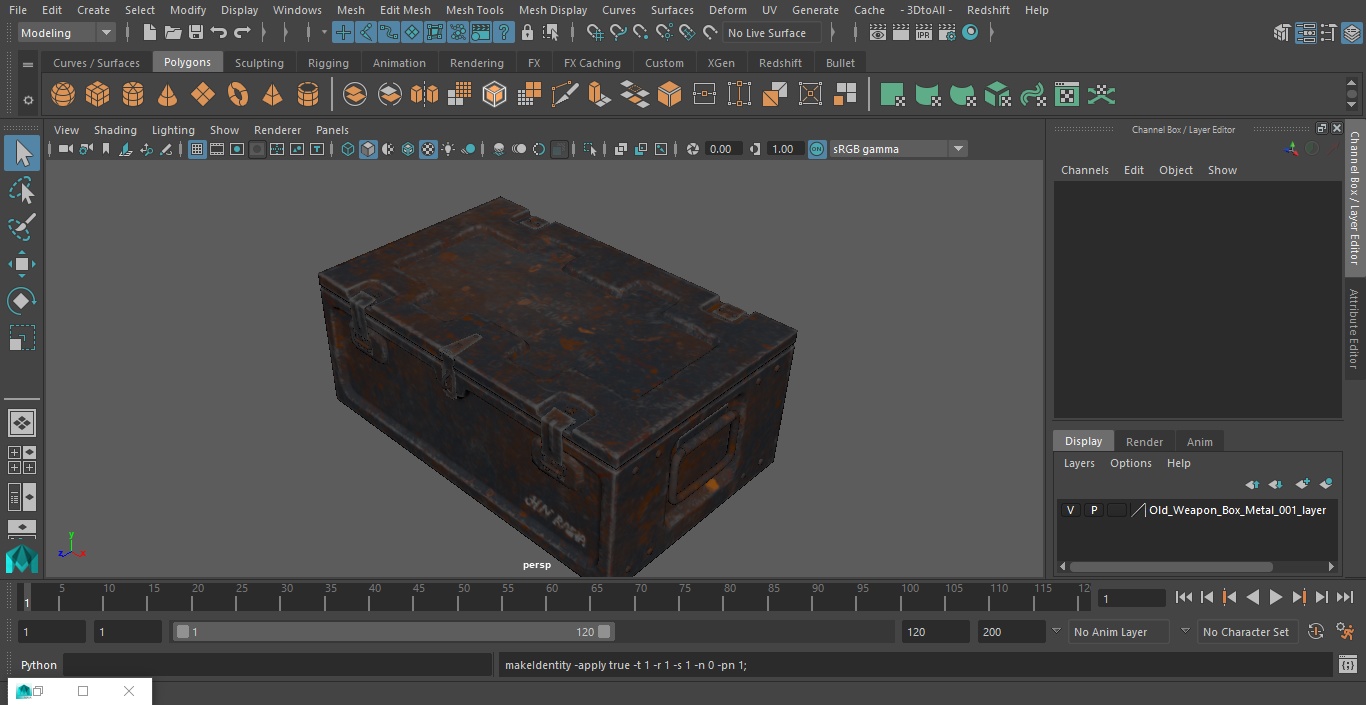Click the open scene folder icon
The width and height of the screenshot is (1366, 705).
coord(173,33)
